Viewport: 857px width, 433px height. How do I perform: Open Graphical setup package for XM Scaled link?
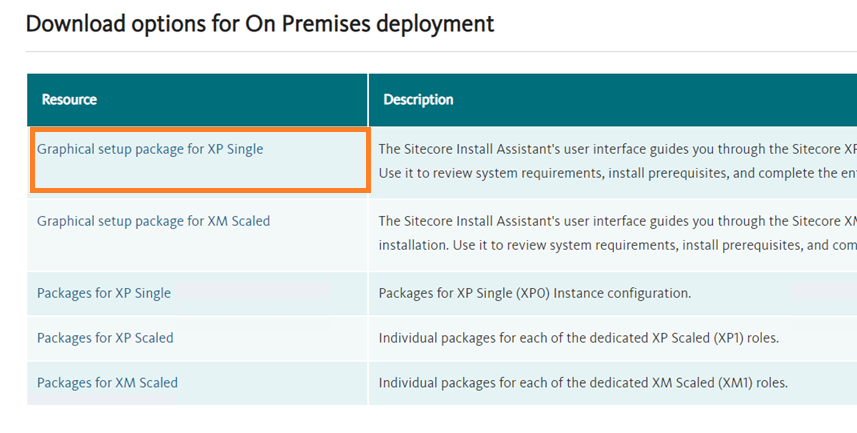(153, 221)
